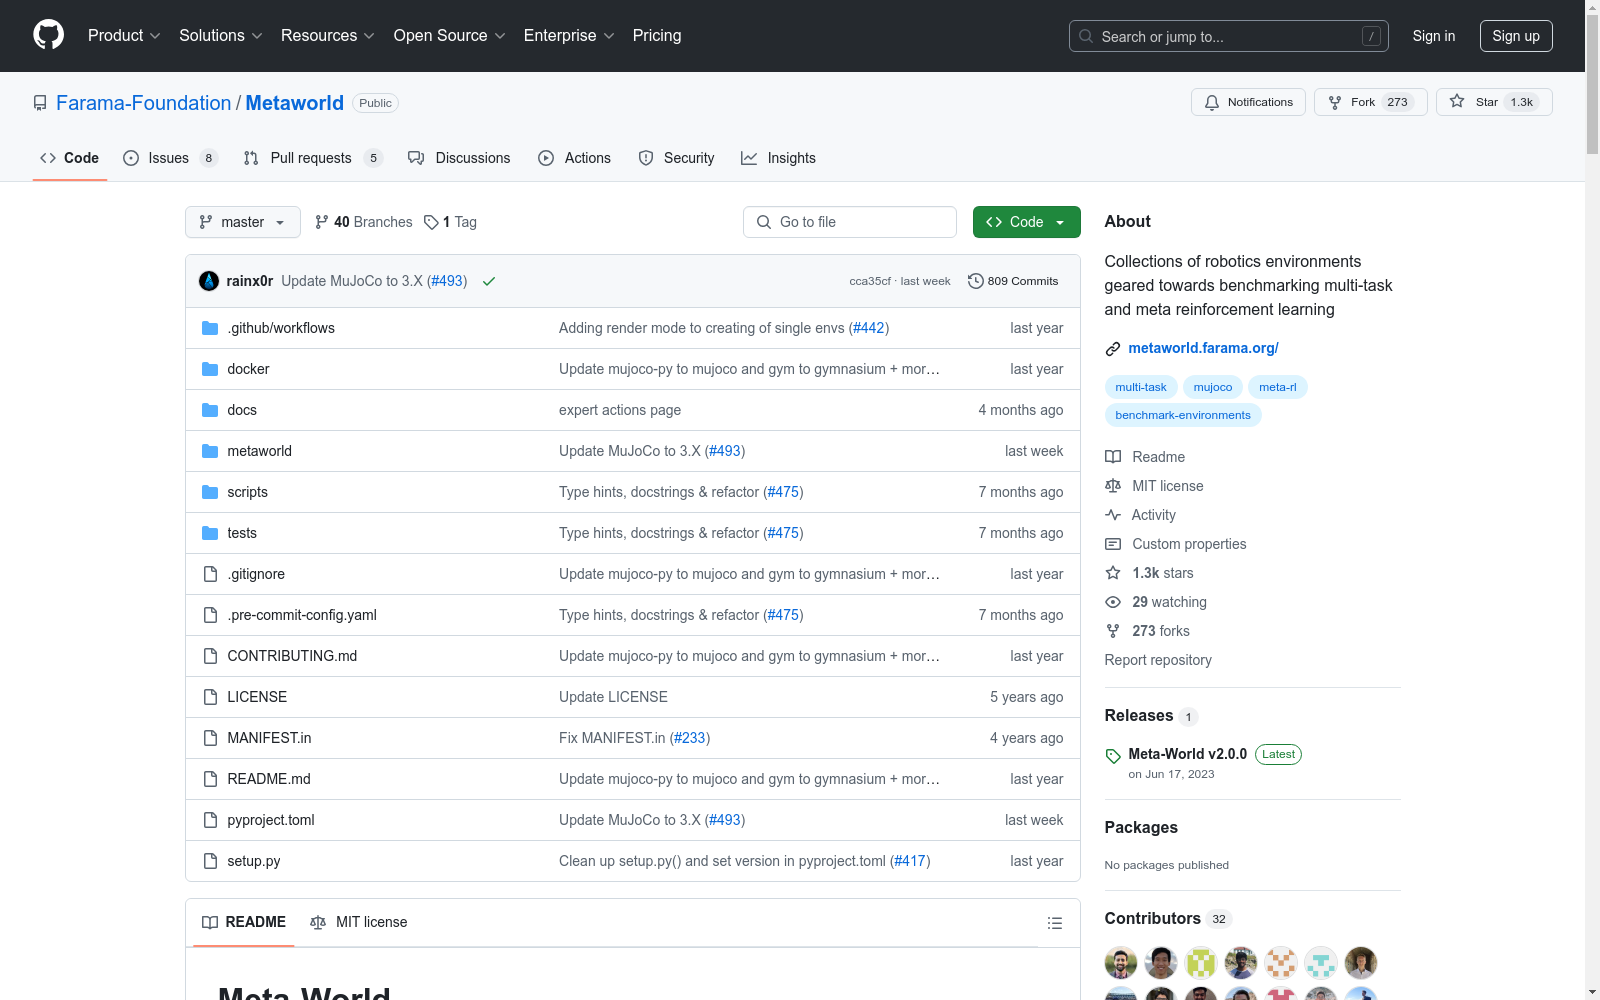Open rainx0r's avatar icon
The image size is (1600, 1000).
click(x=209, y=281)
